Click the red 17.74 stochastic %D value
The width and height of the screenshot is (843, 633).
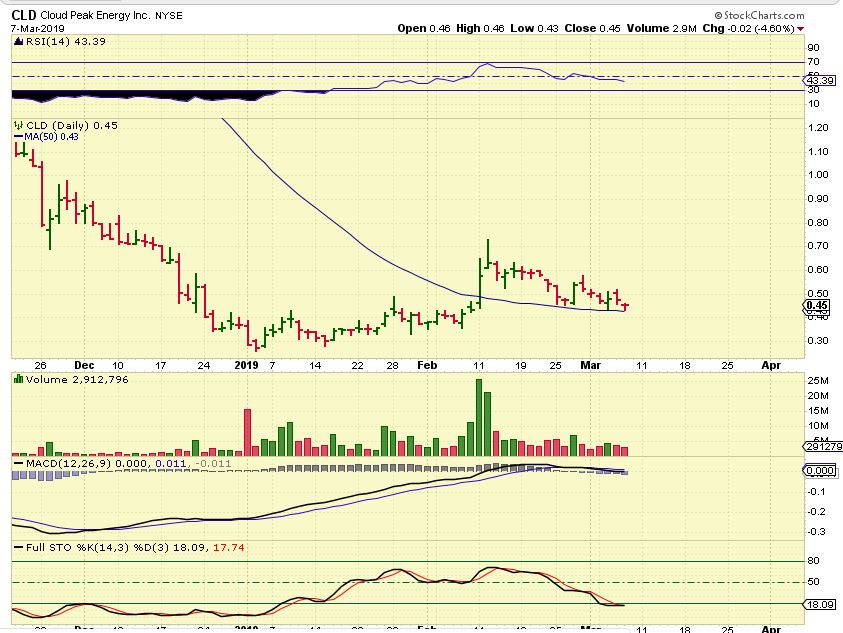pos(228,547)
